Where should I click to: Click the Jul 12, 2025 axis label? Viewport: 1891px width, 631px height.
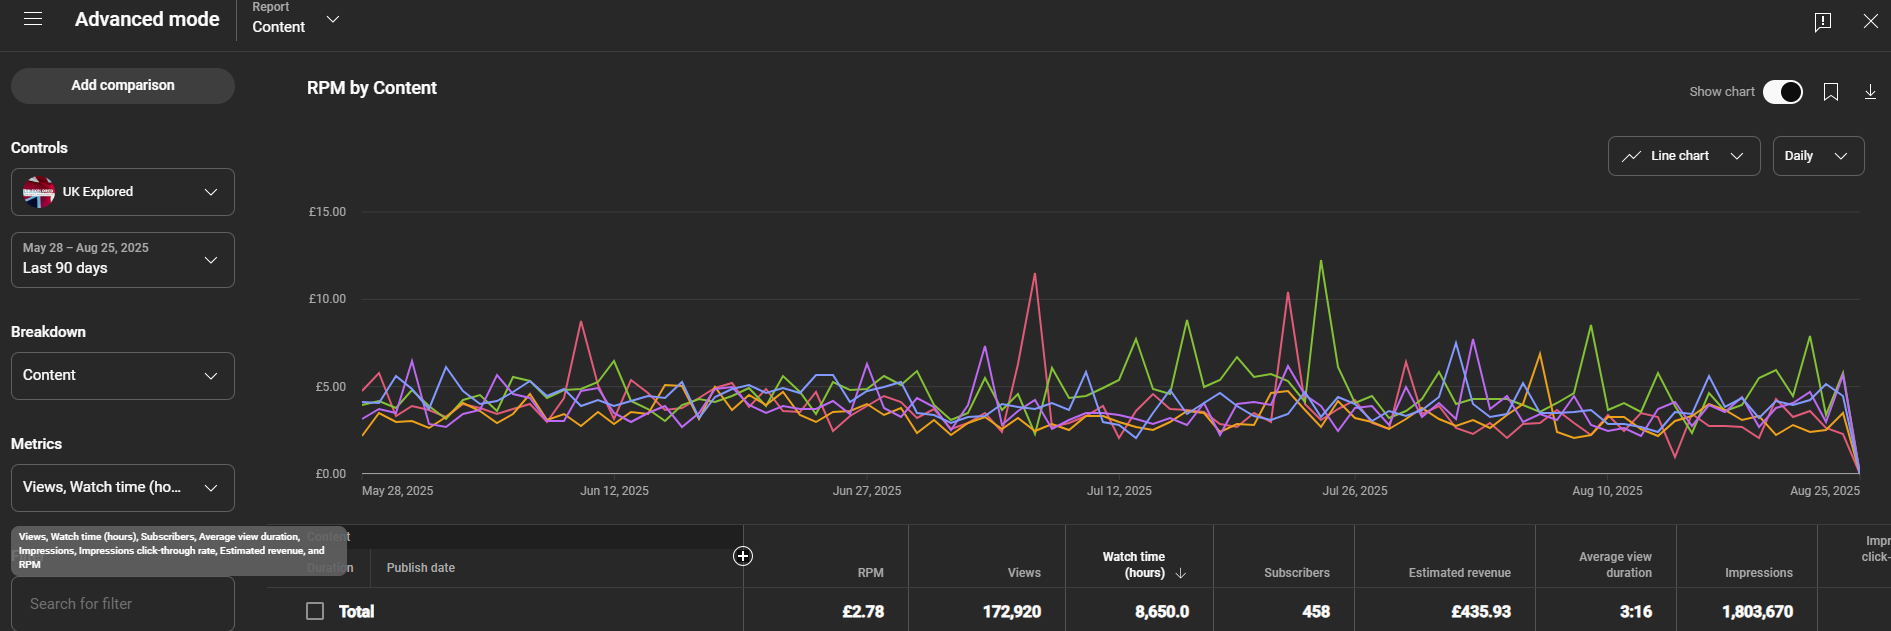pyautogui.click(x=1119, y=491)
